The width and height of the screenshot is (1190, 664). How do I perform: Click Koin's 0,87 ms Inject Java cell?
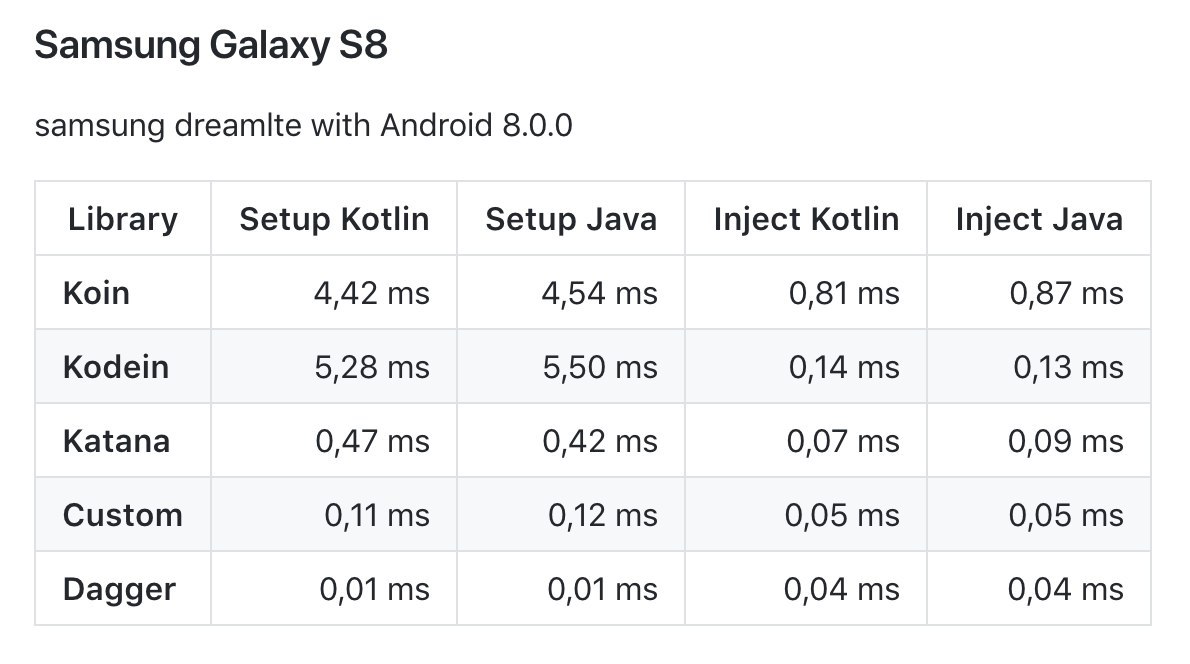click(x=1067, y=293)
